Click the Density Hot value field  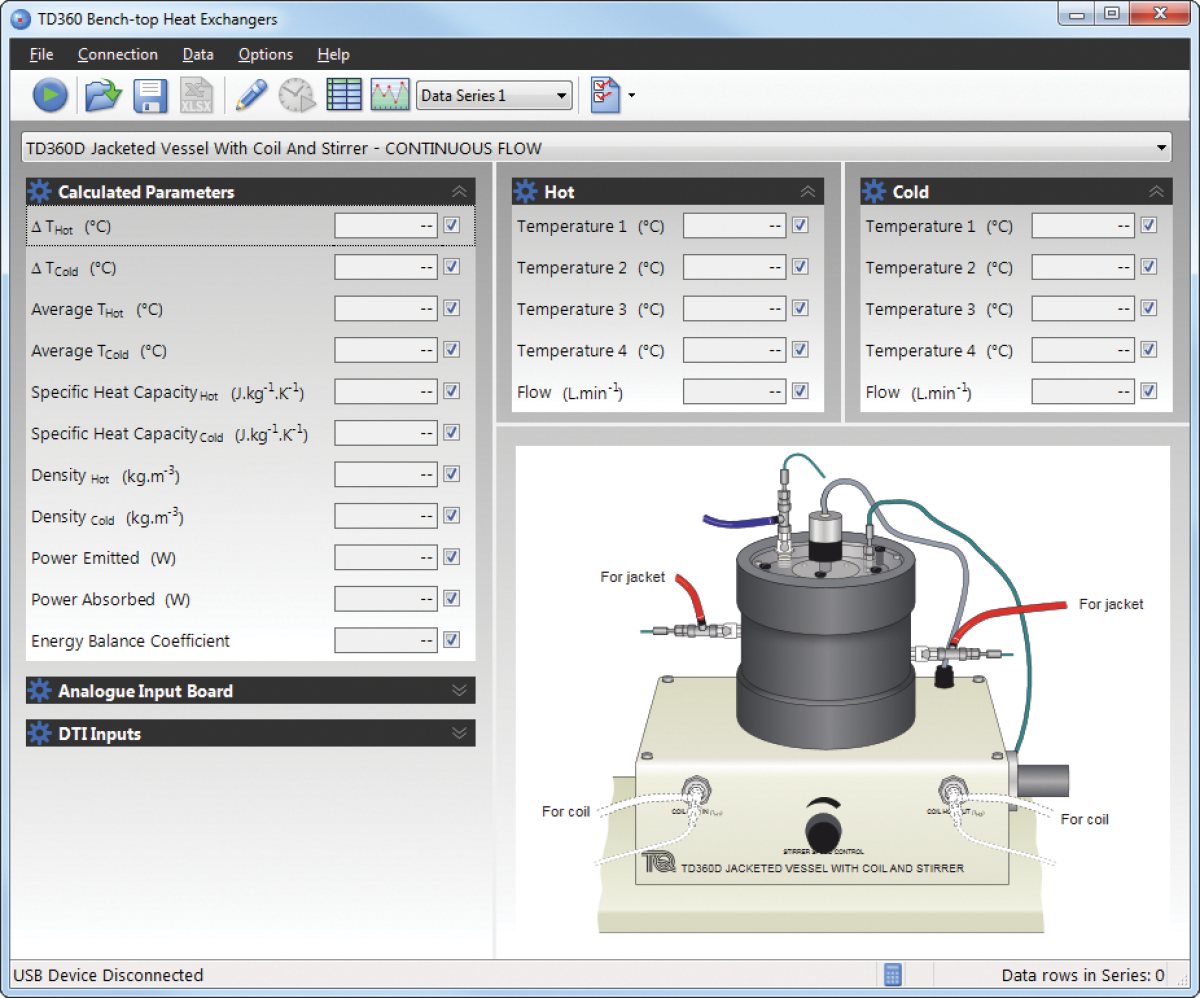point(386,475)
